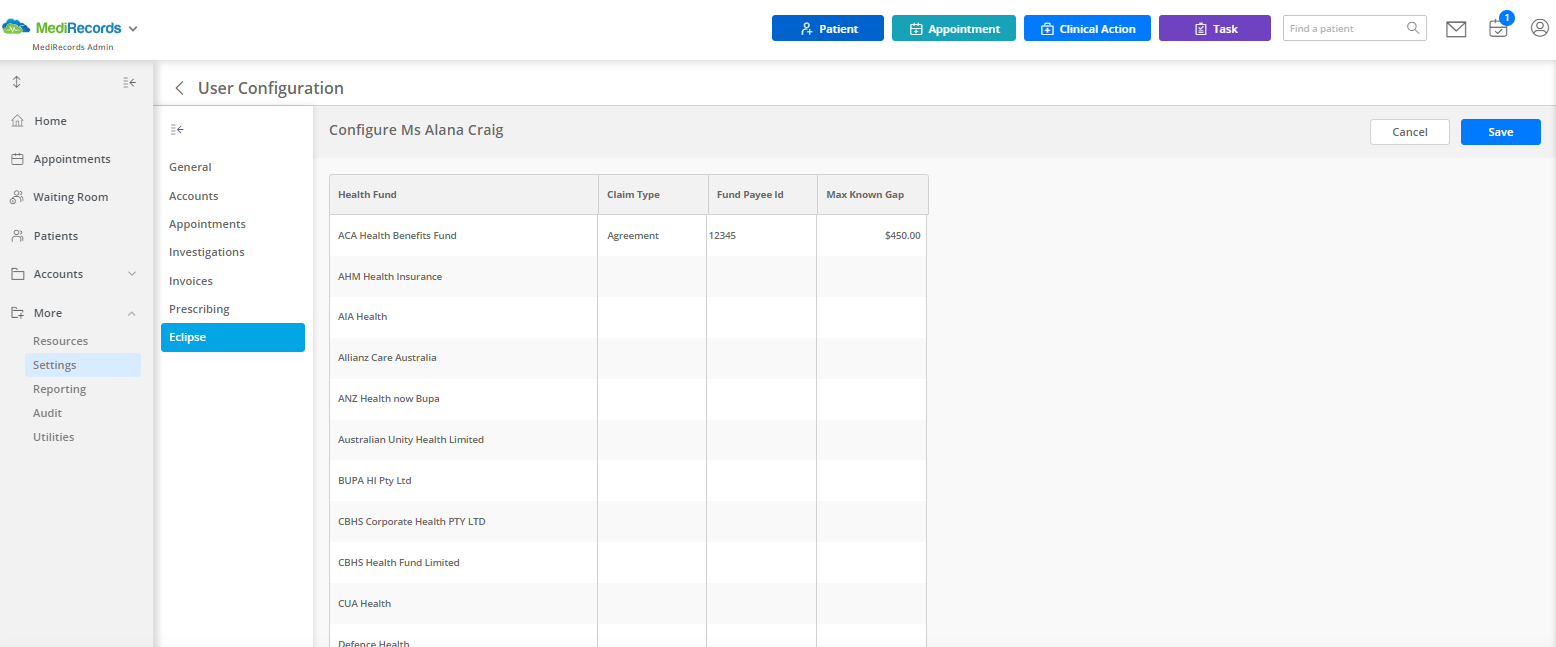Screen dimensions: 1556x647
Task: Open the Appointments configuration tab
Action: point(207,224)
